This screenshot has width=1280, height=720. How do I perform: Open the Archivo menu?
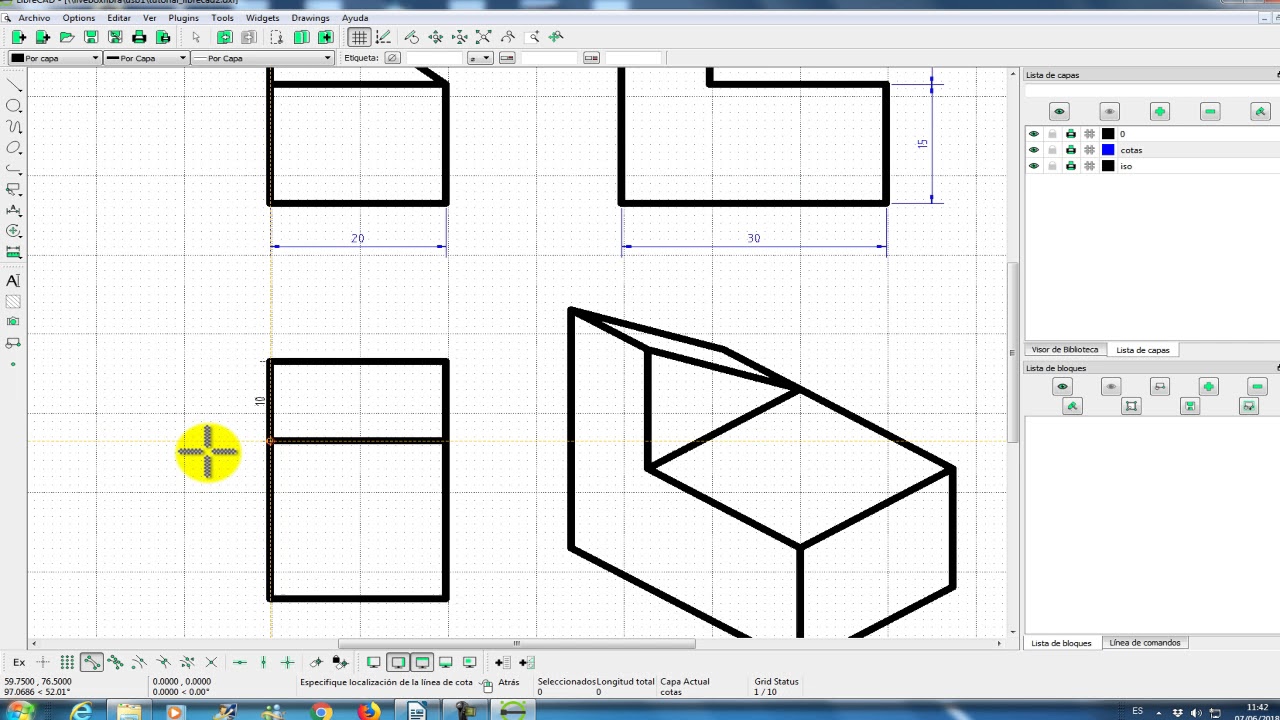[34, 18]
